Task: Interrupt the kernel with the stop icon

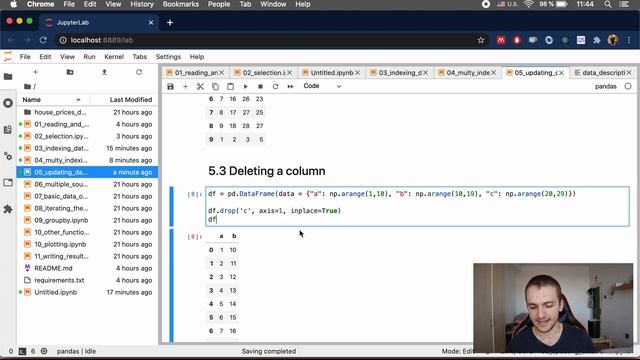Action: tap(260, 87)
